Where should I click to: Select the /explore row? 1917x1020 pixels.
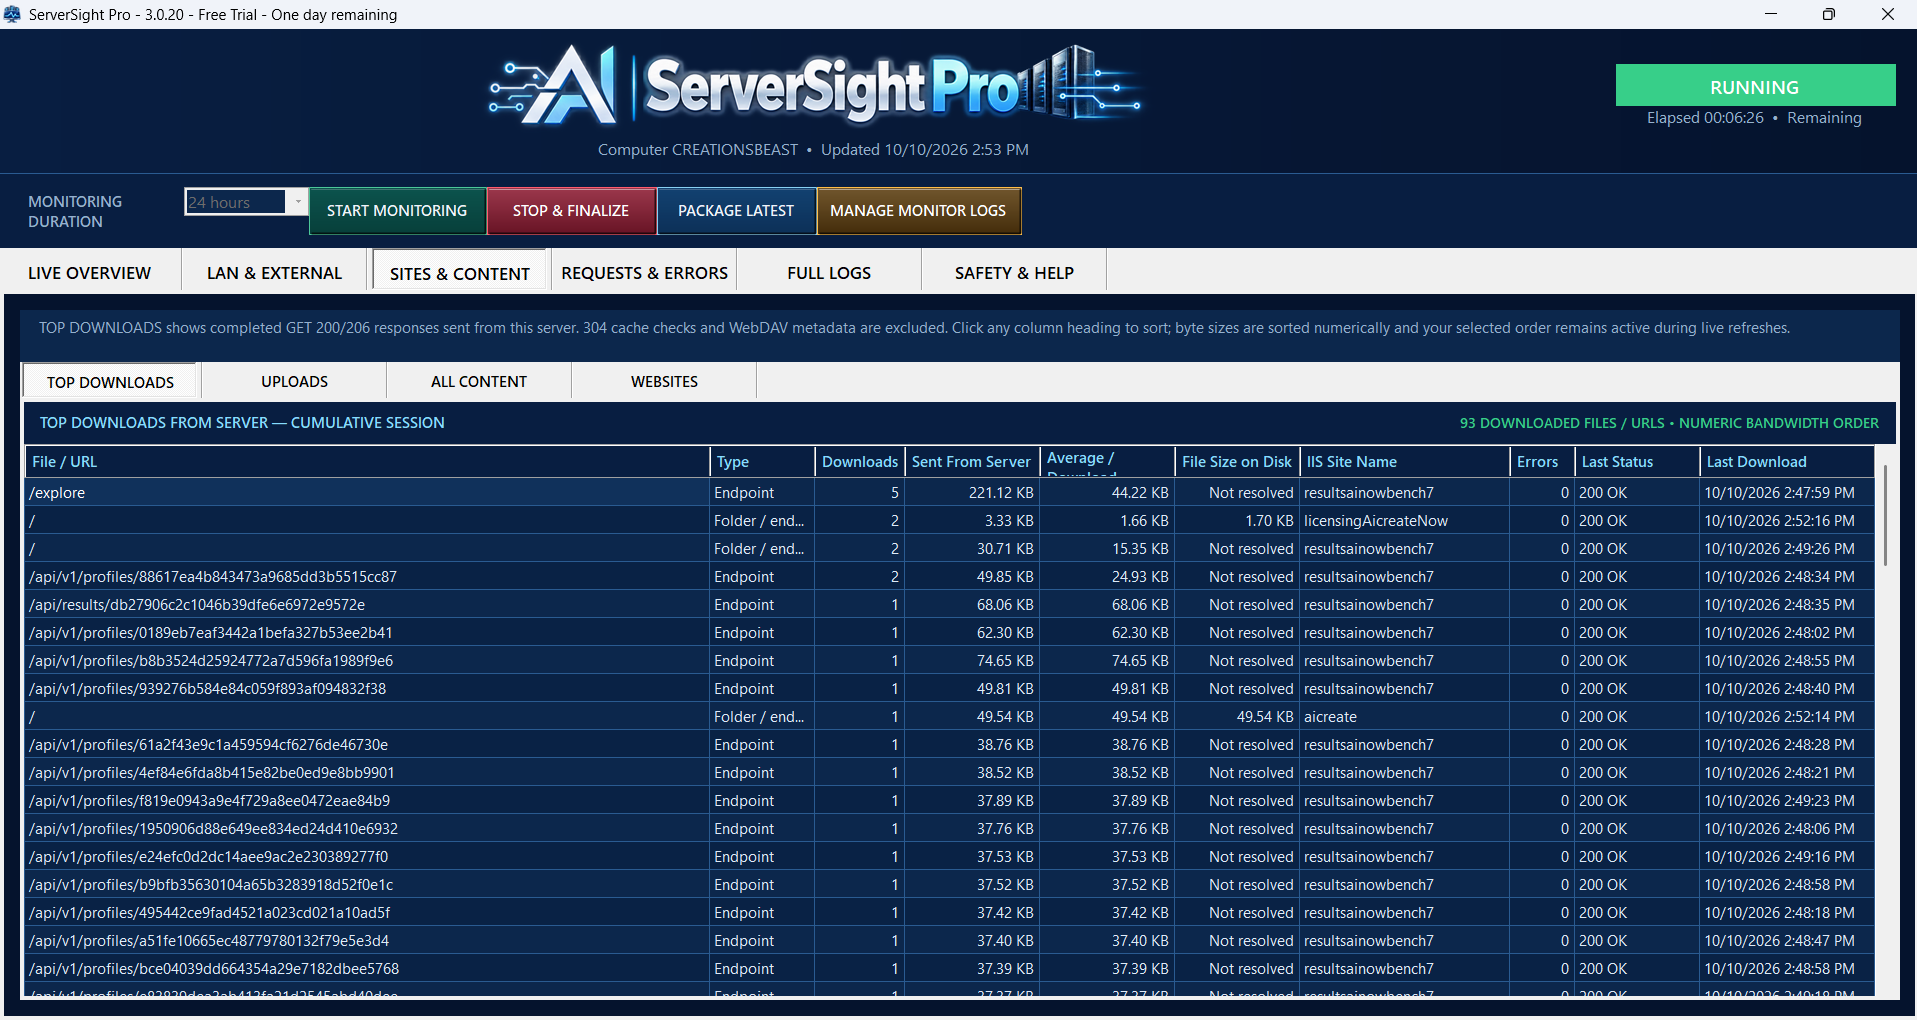949,493
